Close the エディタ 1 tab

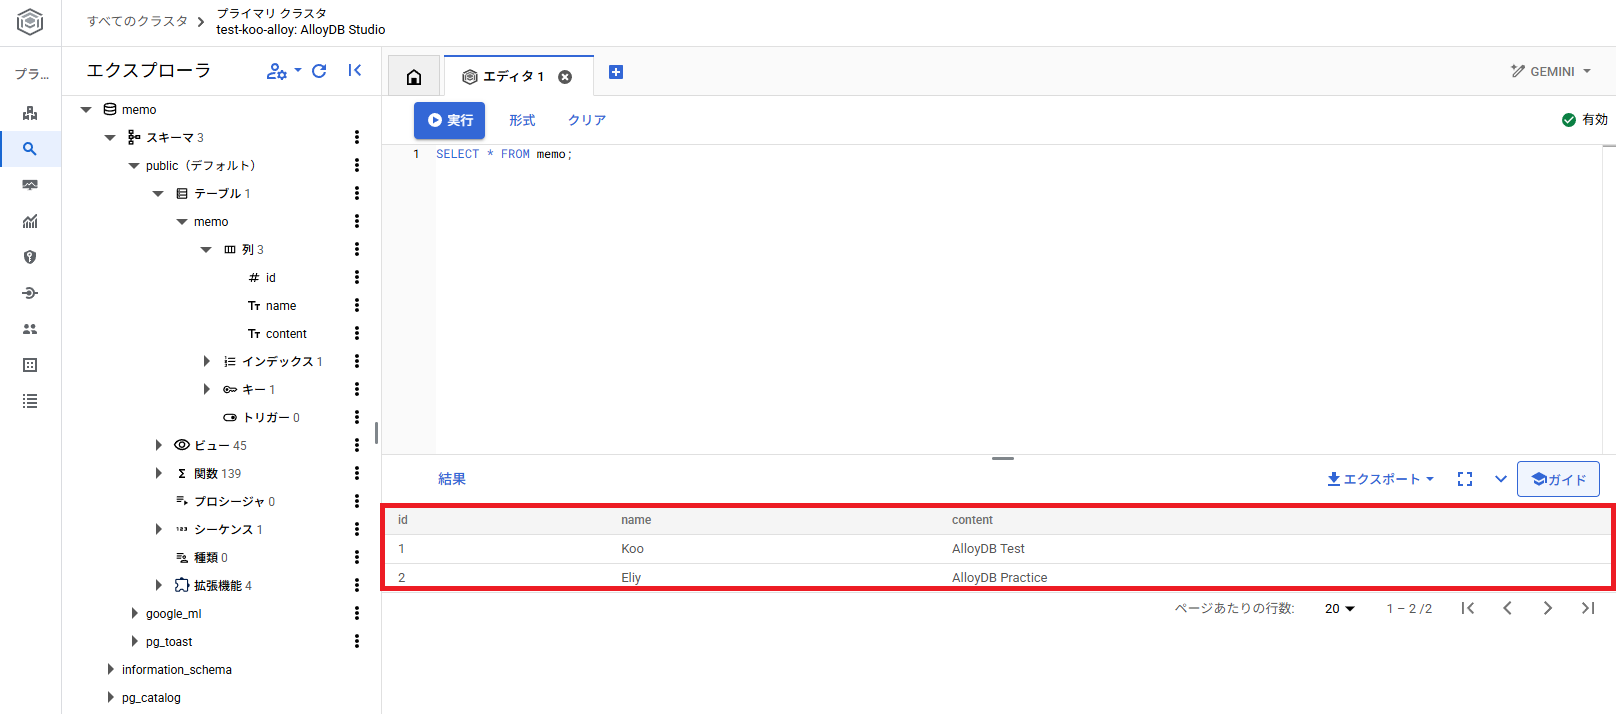click(565, 77)
